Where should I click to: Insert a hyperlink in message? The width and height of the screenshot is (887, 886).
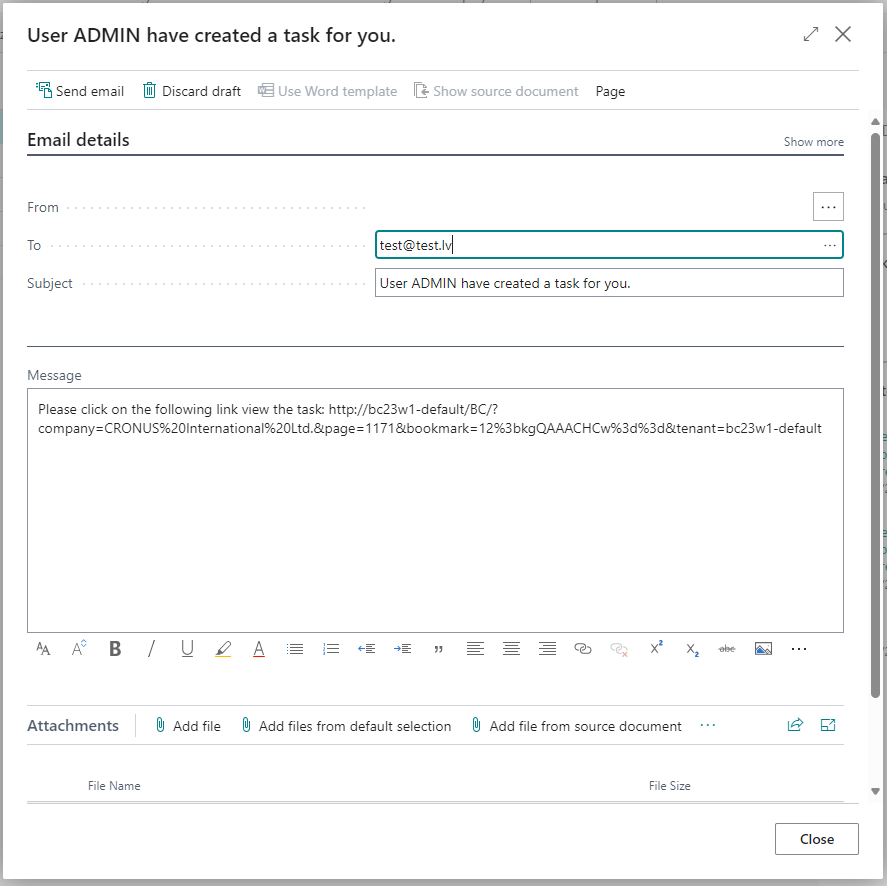(583, 649)
